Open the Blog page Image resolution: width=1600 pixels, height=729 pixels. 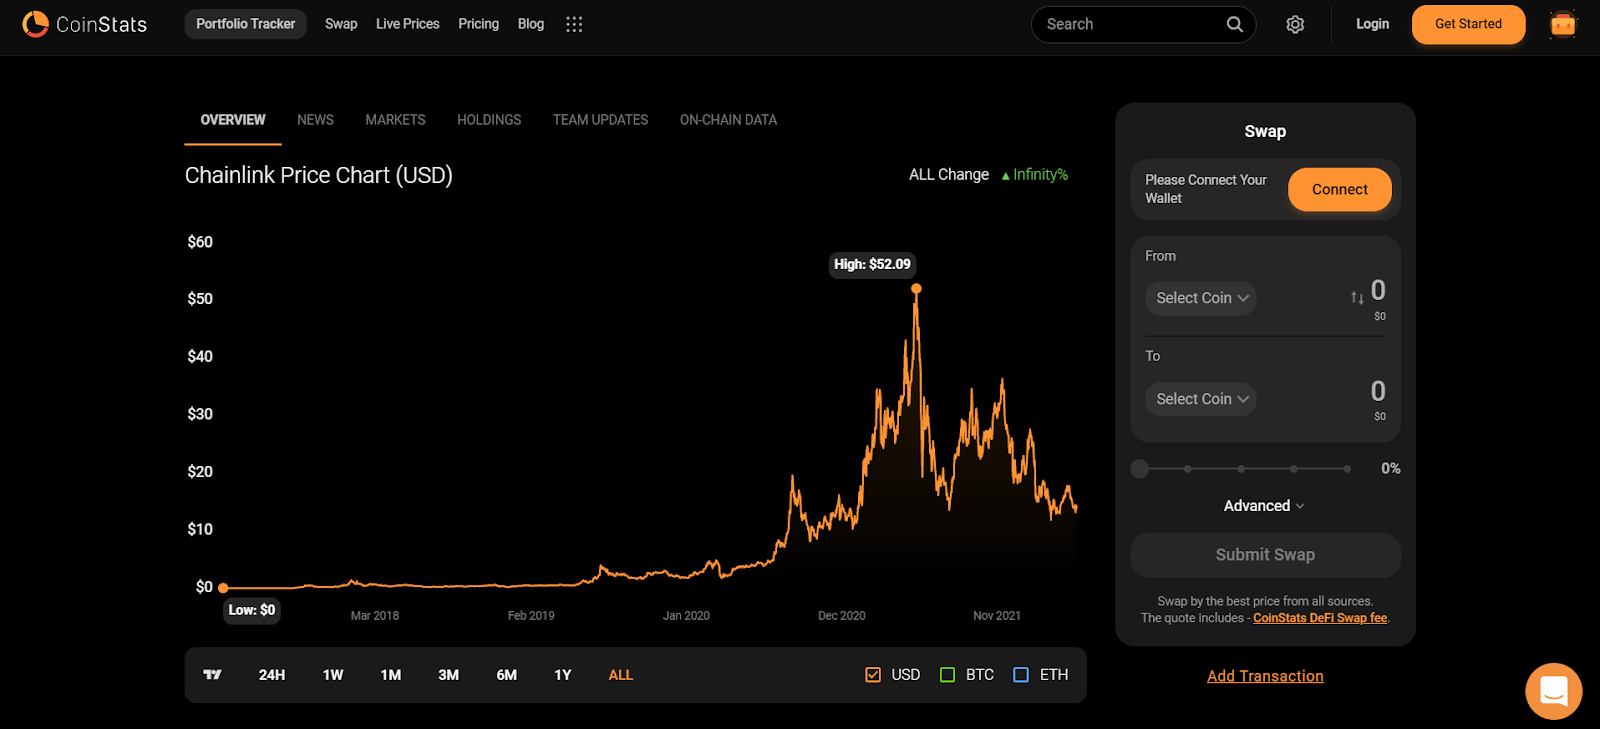[531, 24]
